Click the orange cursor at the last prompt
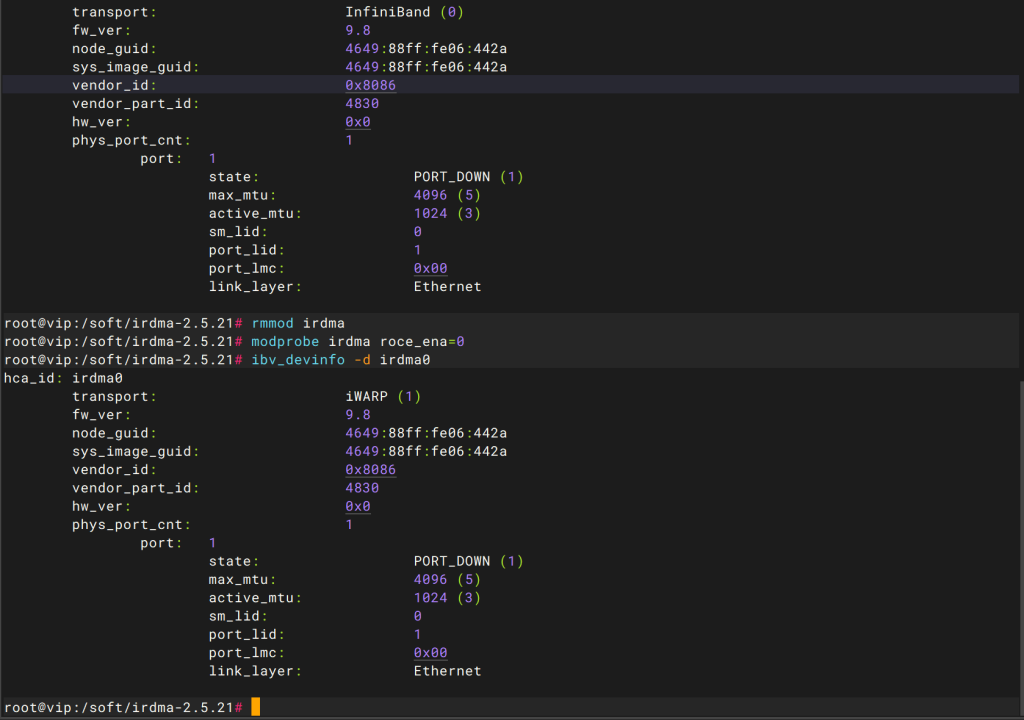The image size is (1024, 720). [255, 707]
